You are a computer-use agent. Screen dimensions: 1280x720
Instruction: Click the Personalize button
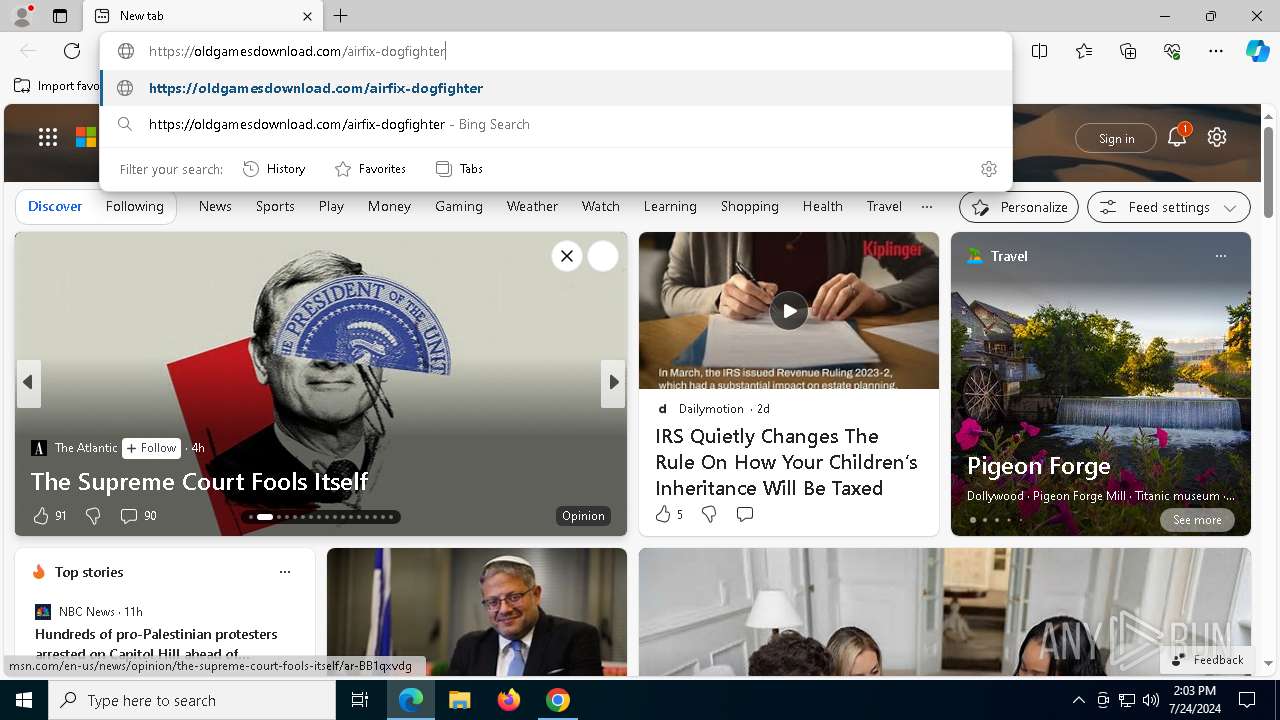[x=1019, y=207]
